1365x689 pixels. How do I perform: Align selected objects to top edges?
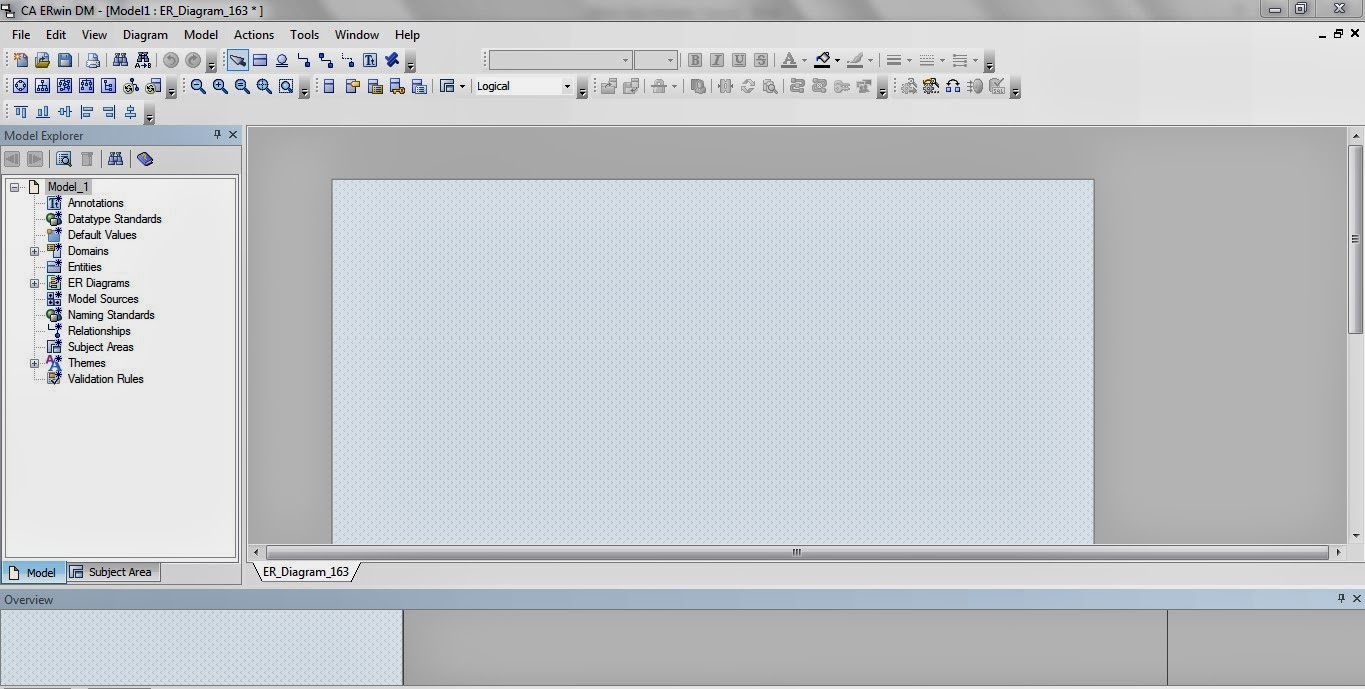20,113
